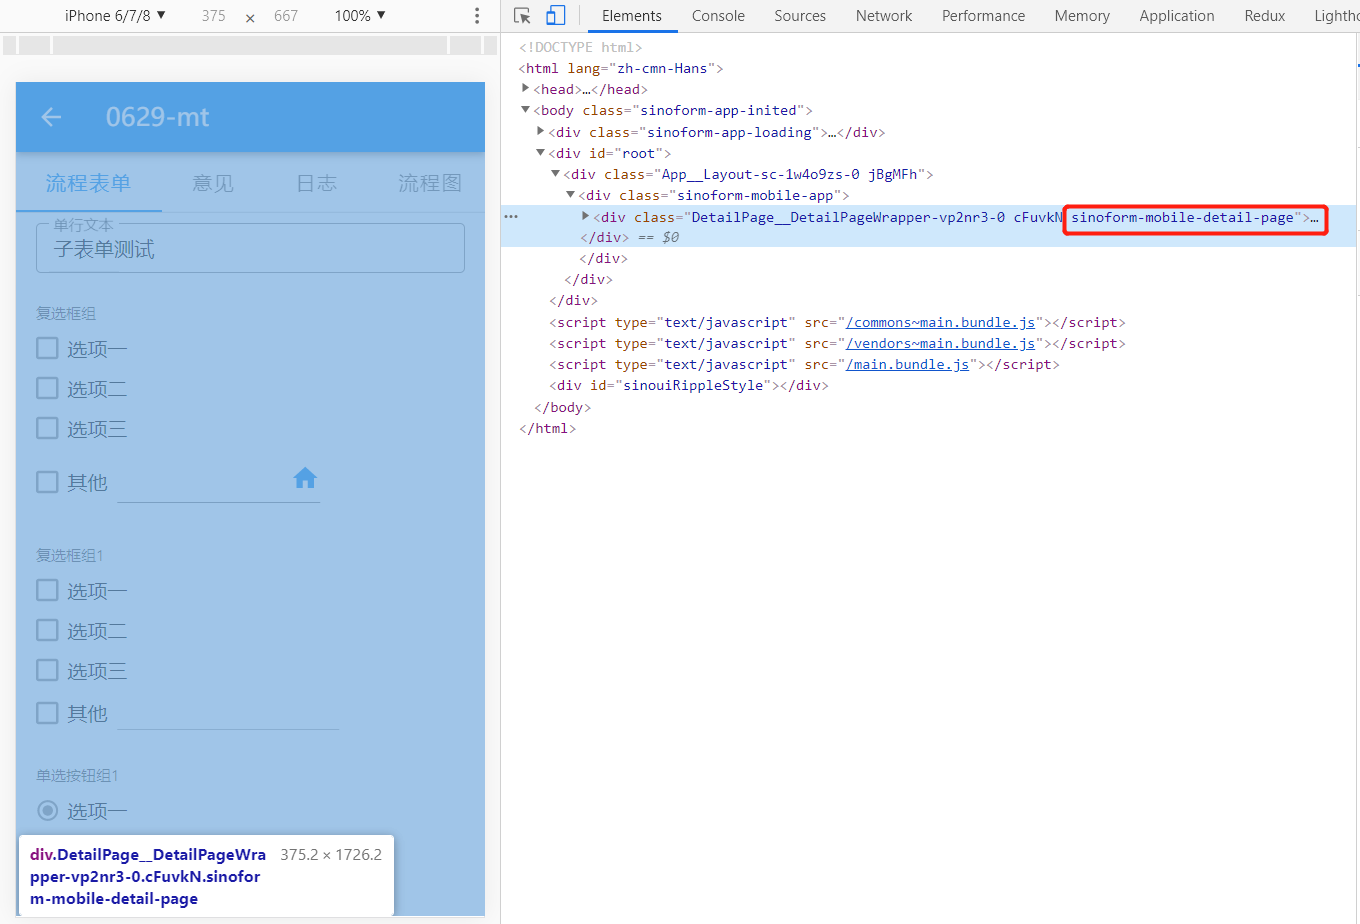The height and width of the screenshot is (924, 1360).
Task: Collapse the body sinoform-app-inited node
Action: click(x=526, y=110)
